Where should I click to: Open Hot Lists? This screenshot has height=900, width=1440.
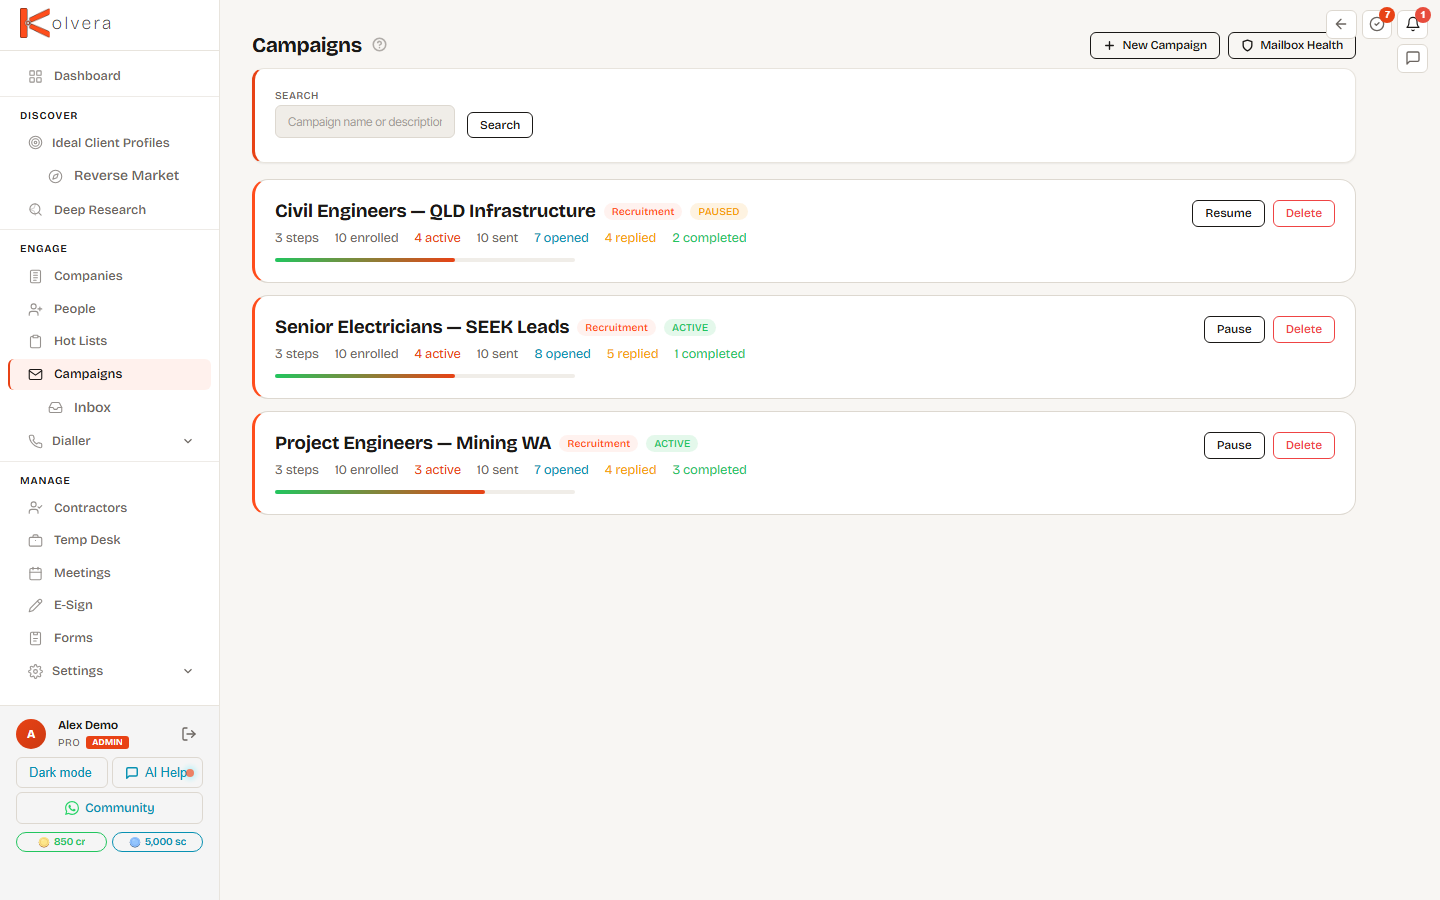[109, 341]
